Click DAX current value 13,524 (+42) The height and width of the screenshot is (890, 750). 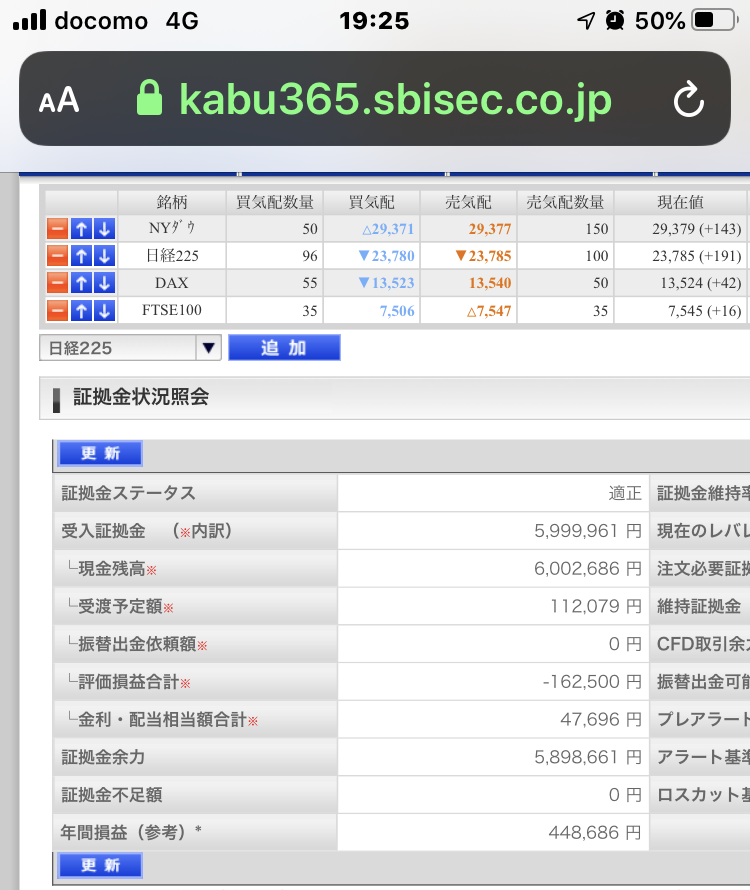tap(701, 283)
